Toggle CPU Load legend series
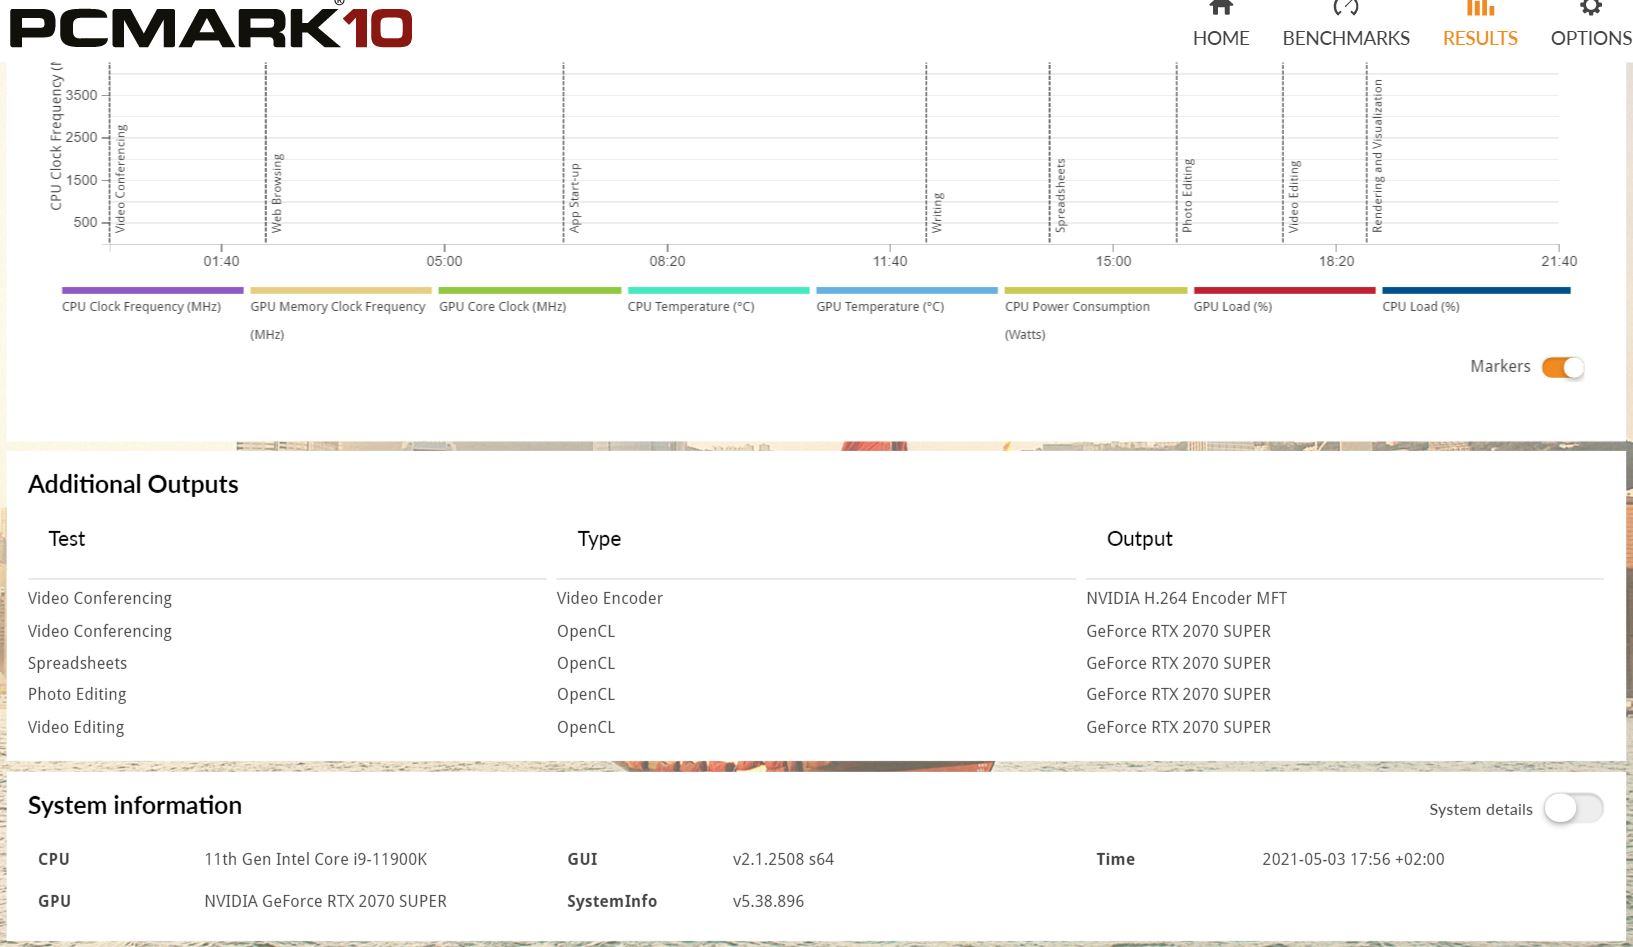The image size is (1633, 947). pyautogui.click(x=1476, y=300)
